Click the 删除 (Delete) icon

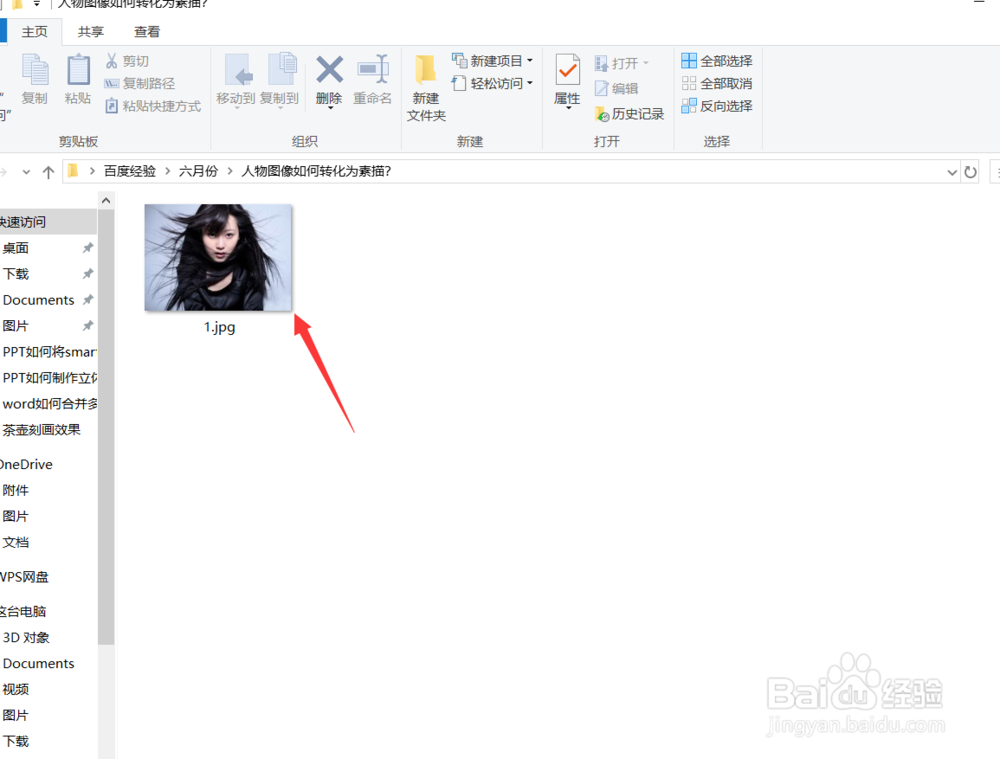click(x=329, y=78)
